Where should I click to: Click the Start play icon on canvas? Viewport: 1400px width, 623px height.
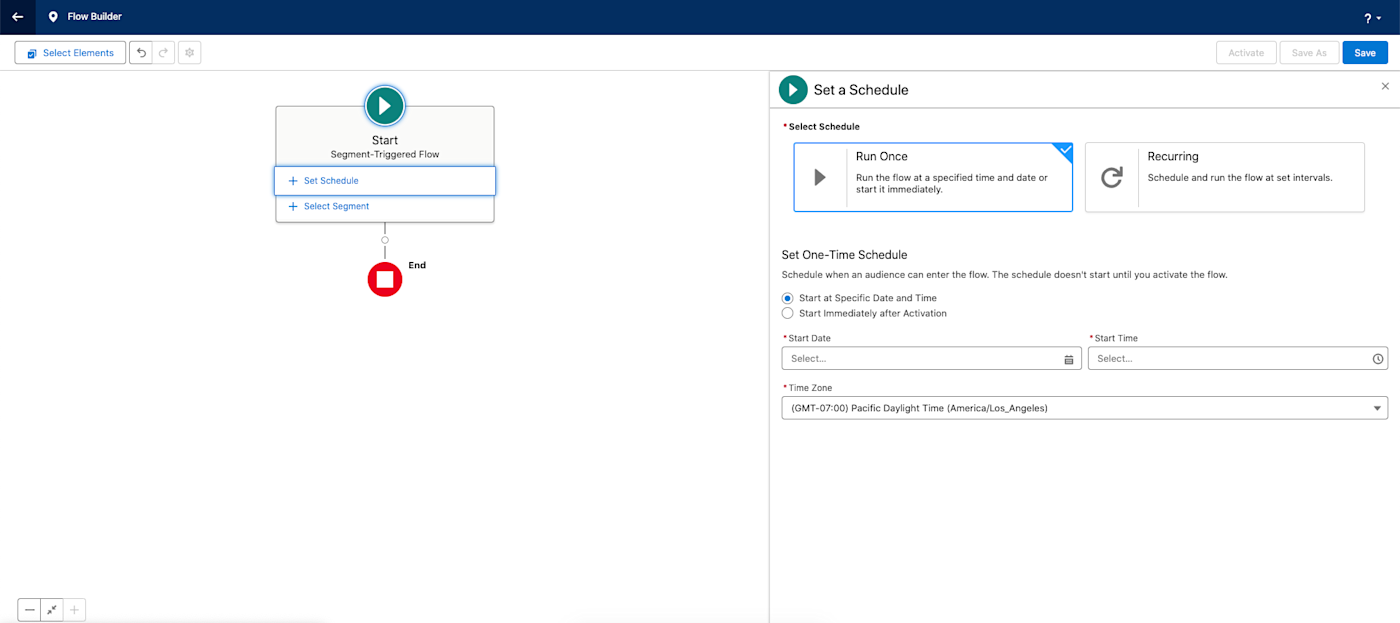385,105
